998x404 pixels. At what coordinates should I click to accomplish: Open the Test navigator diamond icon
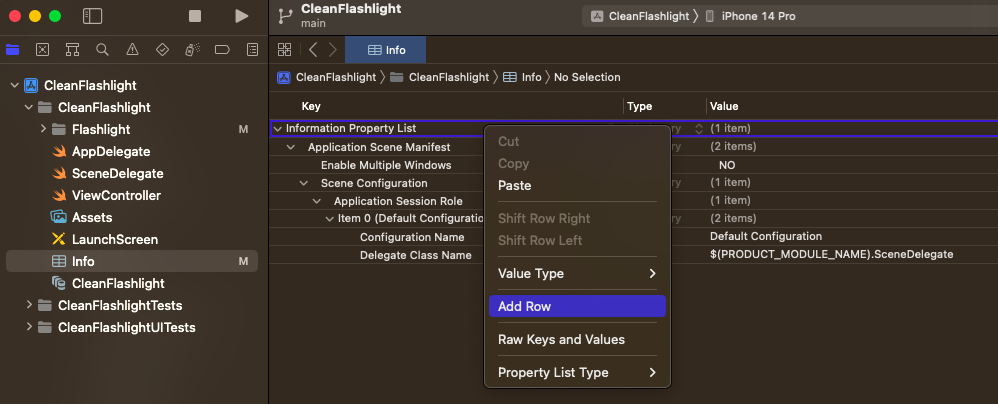162,50
